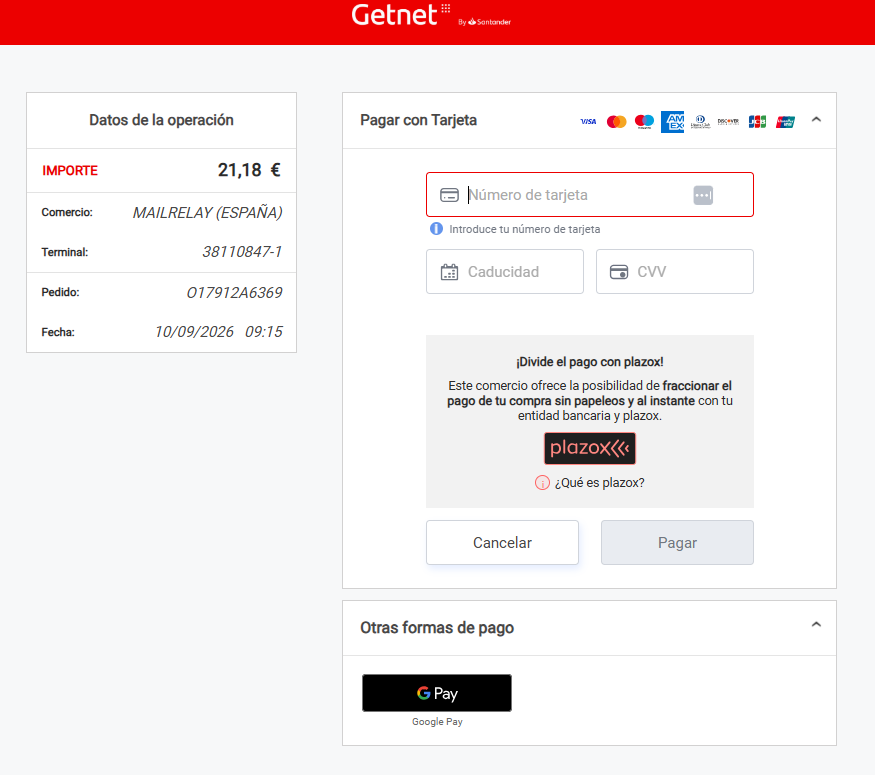Collapse the Pagar con Tarjeta section
The width and height of the screenshot is (875, 775).
(x=816, y=119)
